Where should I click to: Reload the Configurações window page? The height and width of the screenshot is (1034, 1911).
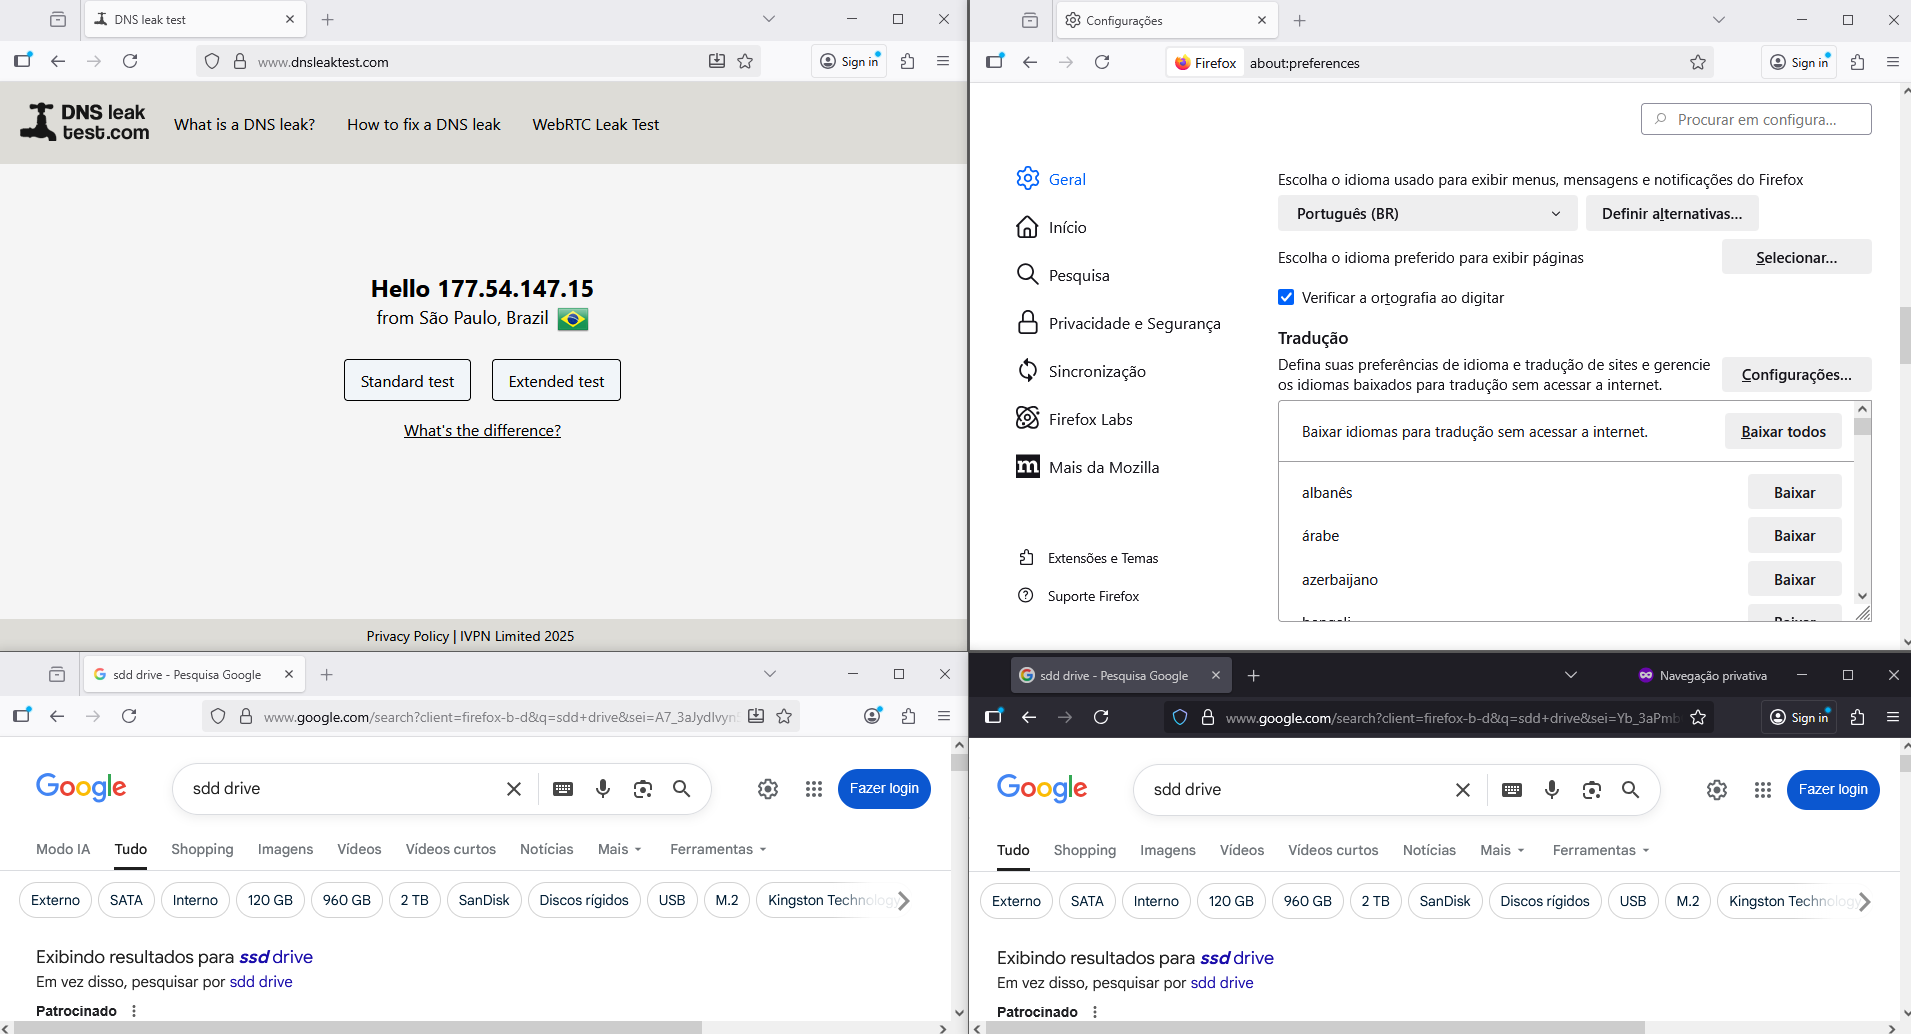(x=1102, y=62)
